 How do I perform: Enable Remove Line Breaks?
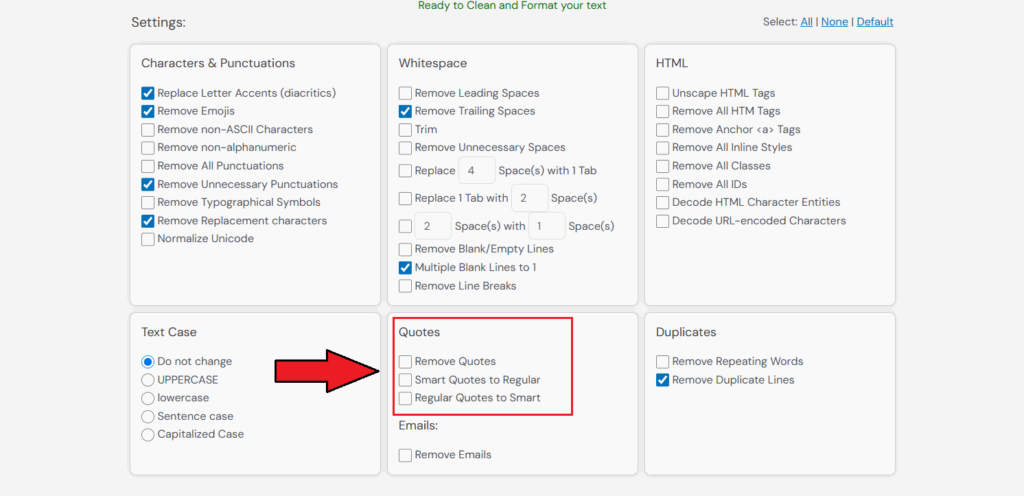pos(405,286)
